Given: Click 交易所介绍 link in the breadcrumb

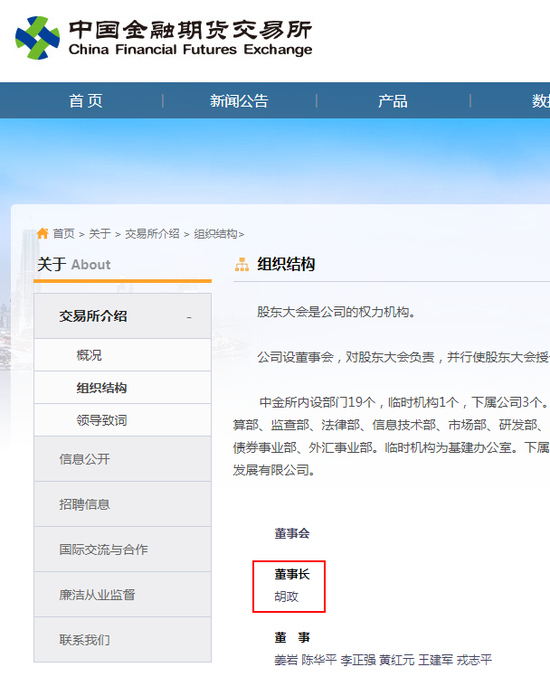Looking at the screenshot, I should tap(152, 234).
